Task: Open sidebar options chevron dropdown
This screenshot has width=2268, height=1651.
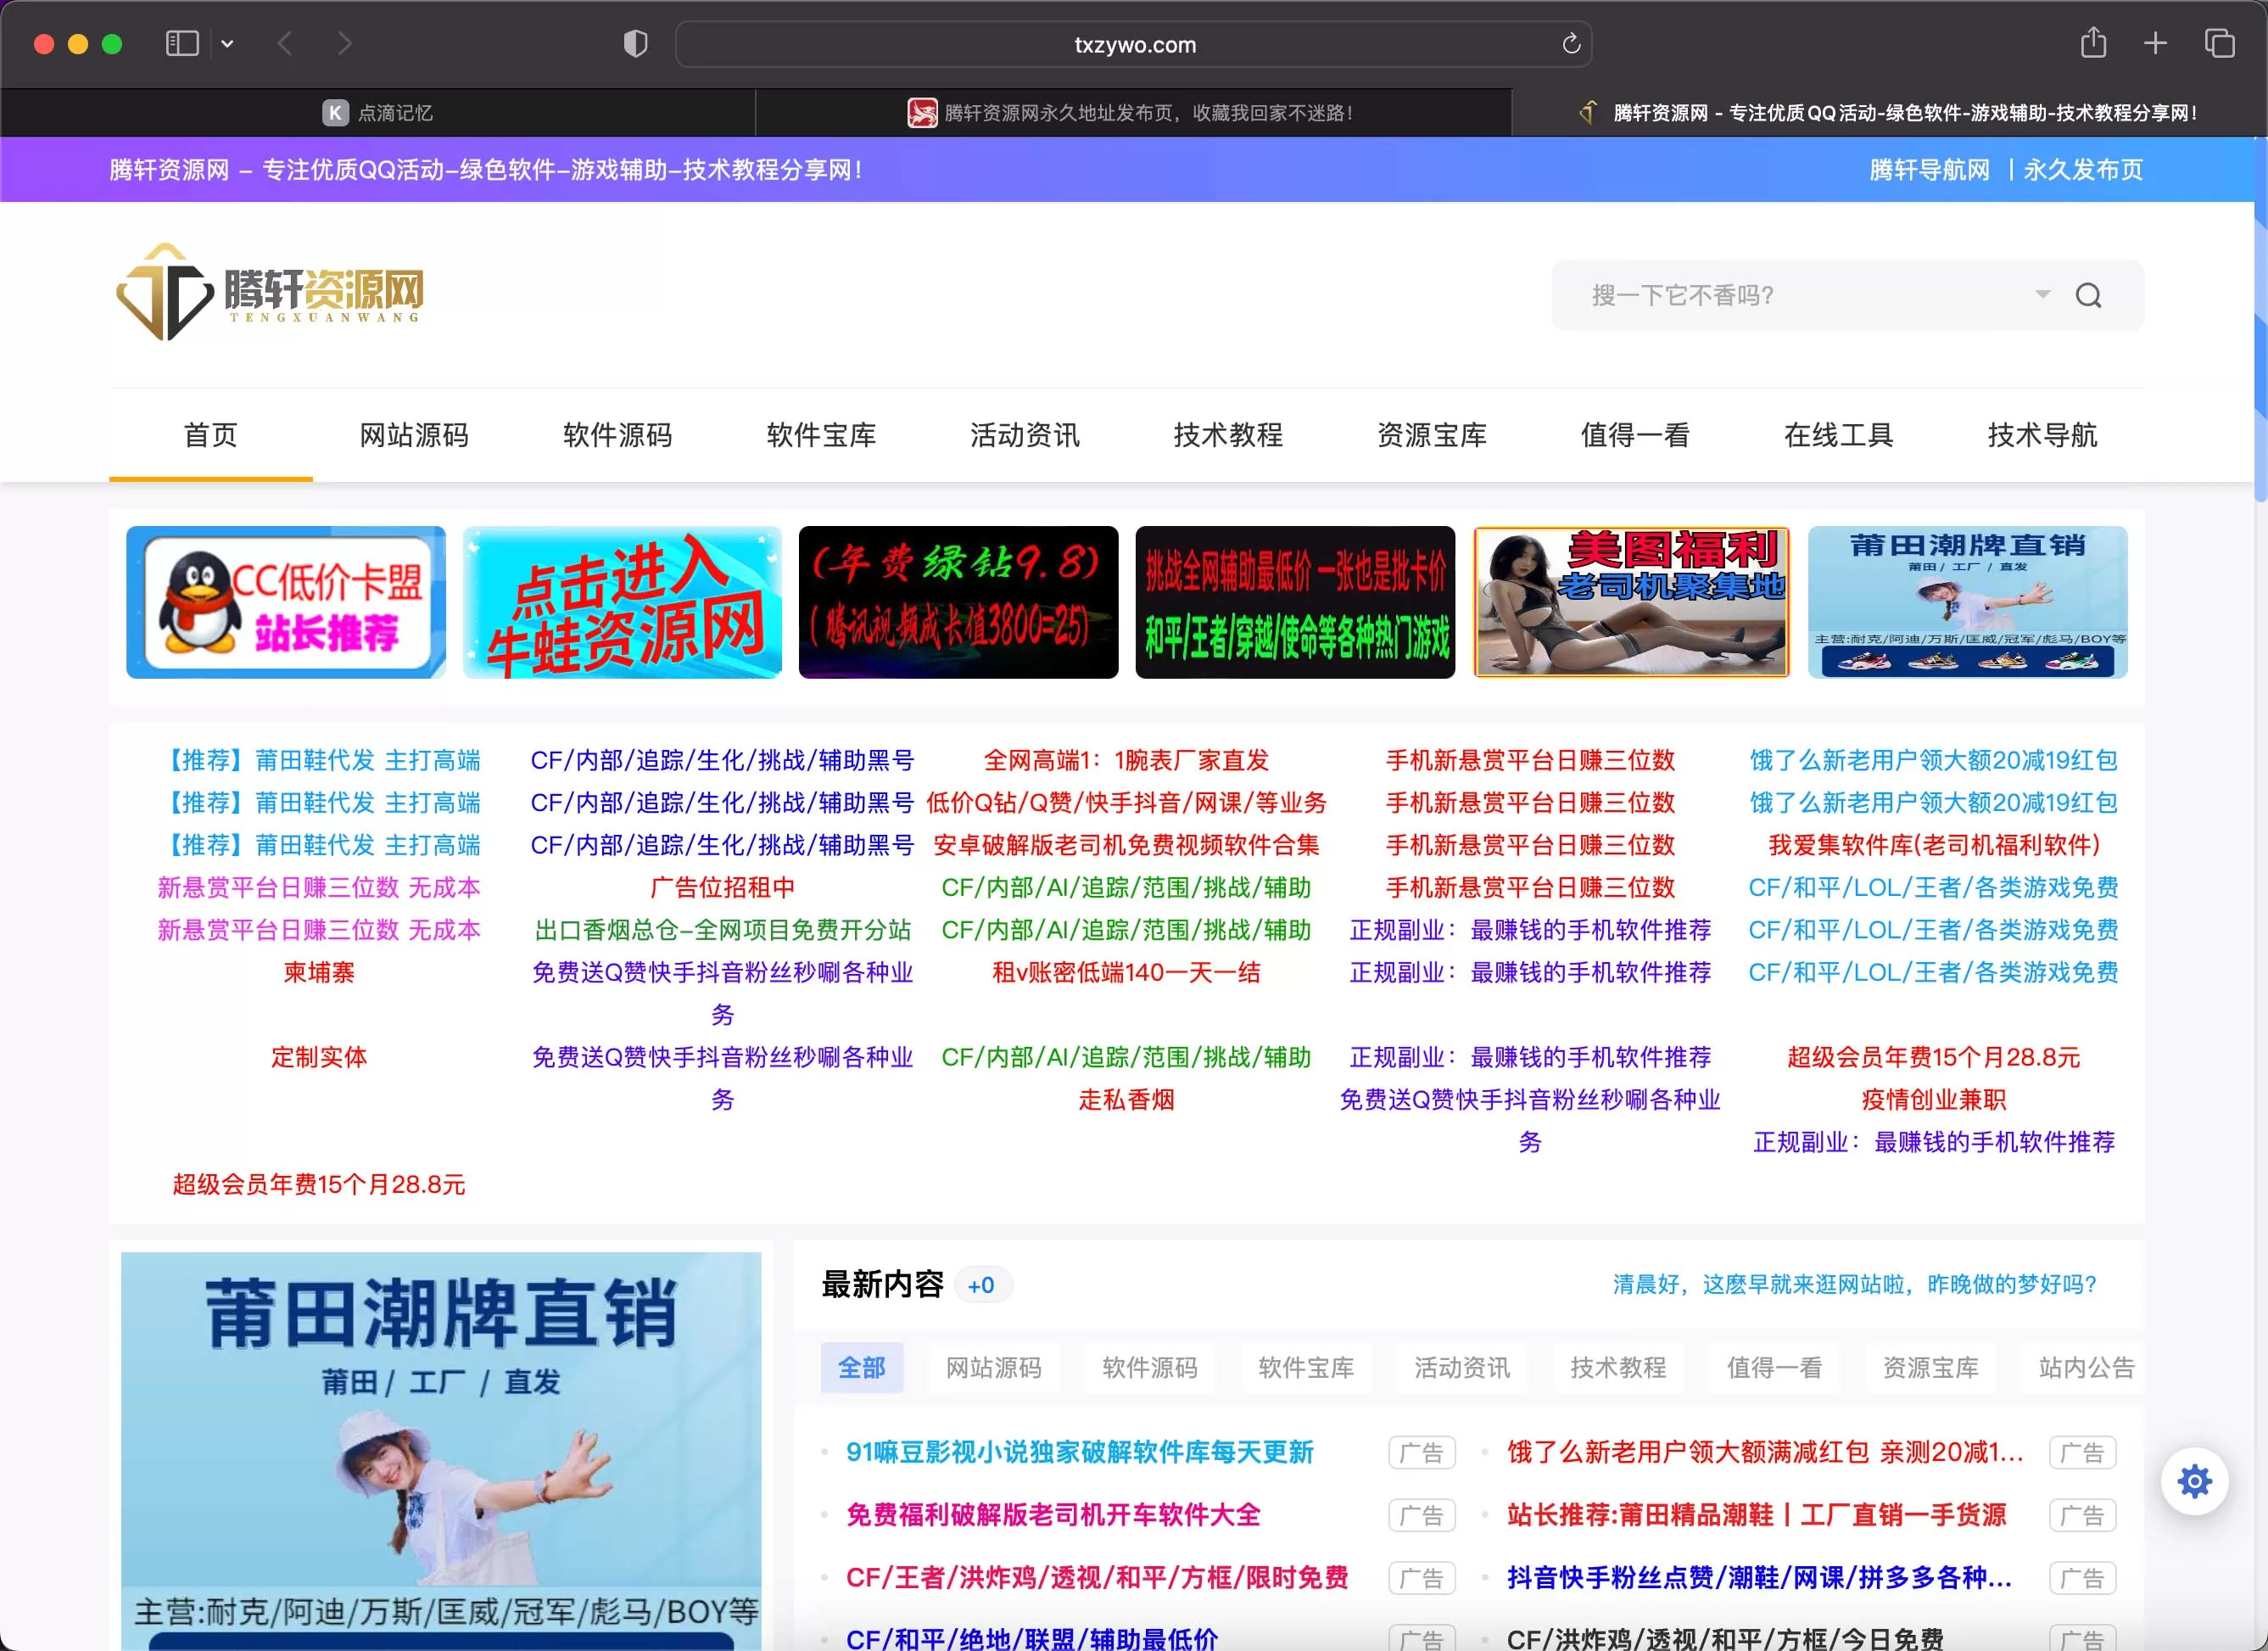Action: [227, 44]
